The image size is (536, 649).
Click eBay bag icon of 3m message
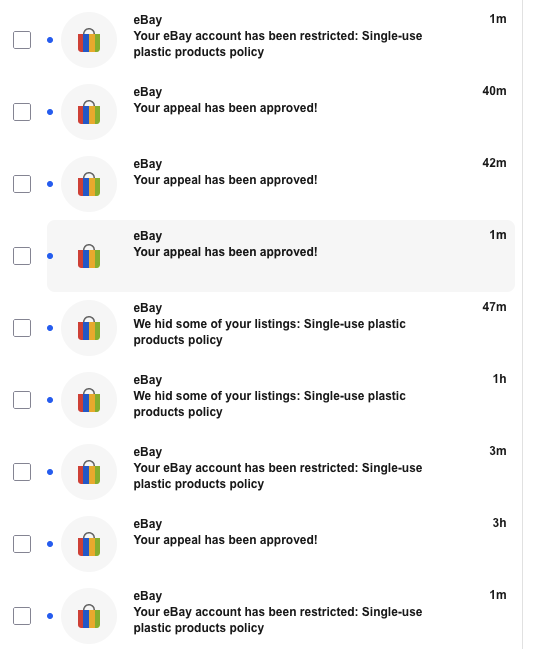pyautogui.click(x=89, y=472)
